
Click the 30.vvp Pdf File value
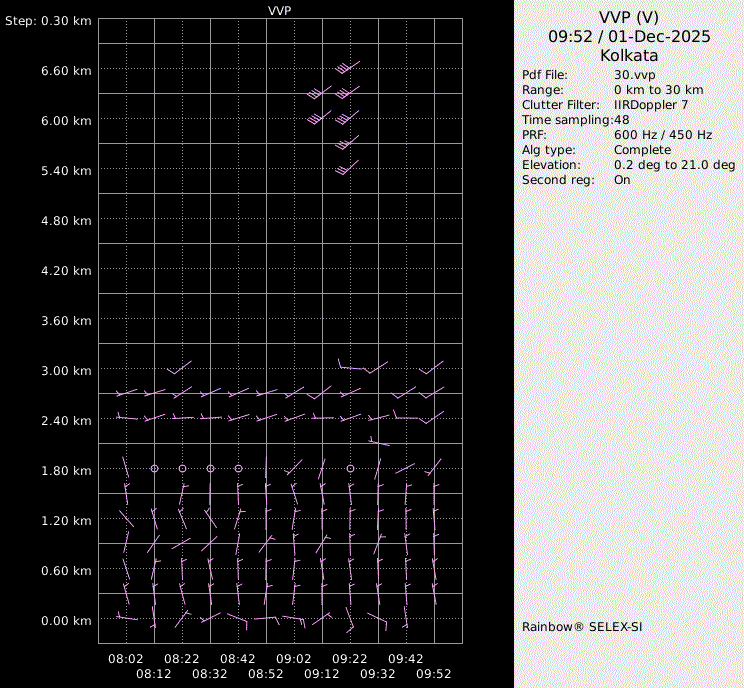click(634, 75)
